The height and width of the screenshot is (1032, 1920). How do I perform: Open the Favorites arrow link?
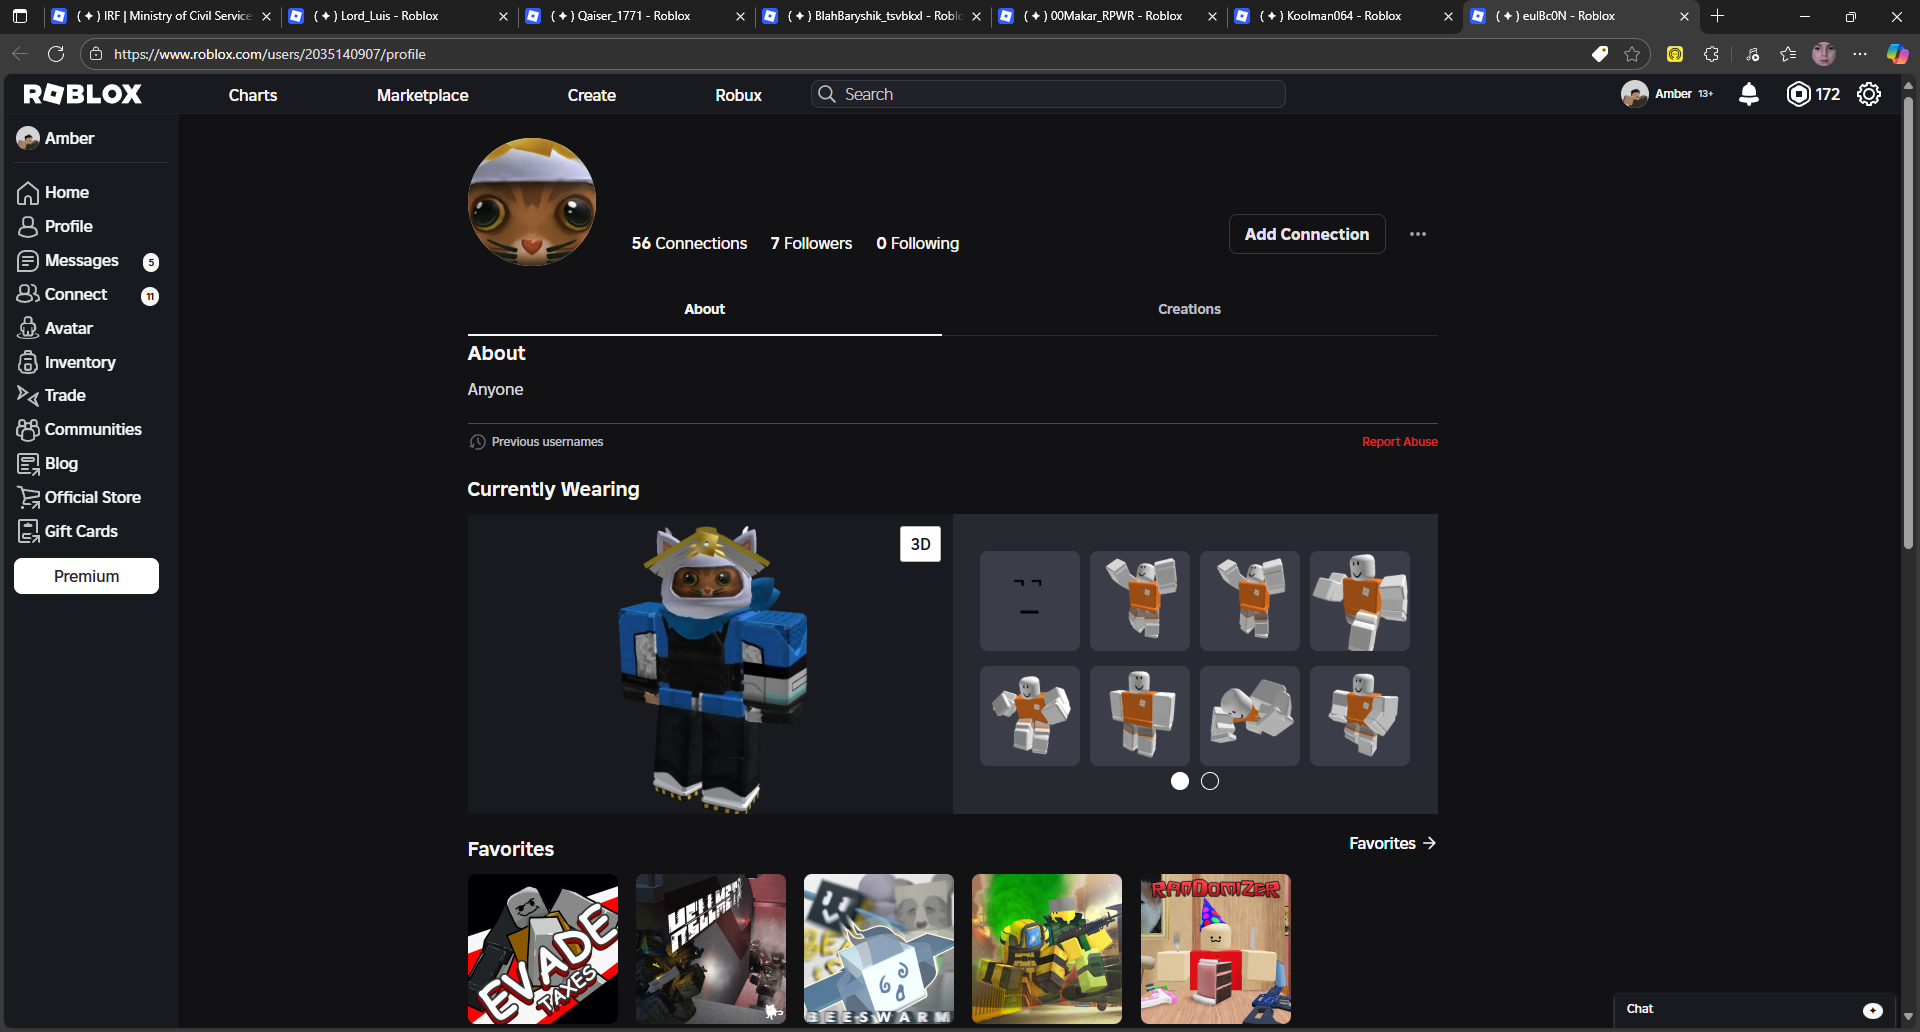point(1392,844)
